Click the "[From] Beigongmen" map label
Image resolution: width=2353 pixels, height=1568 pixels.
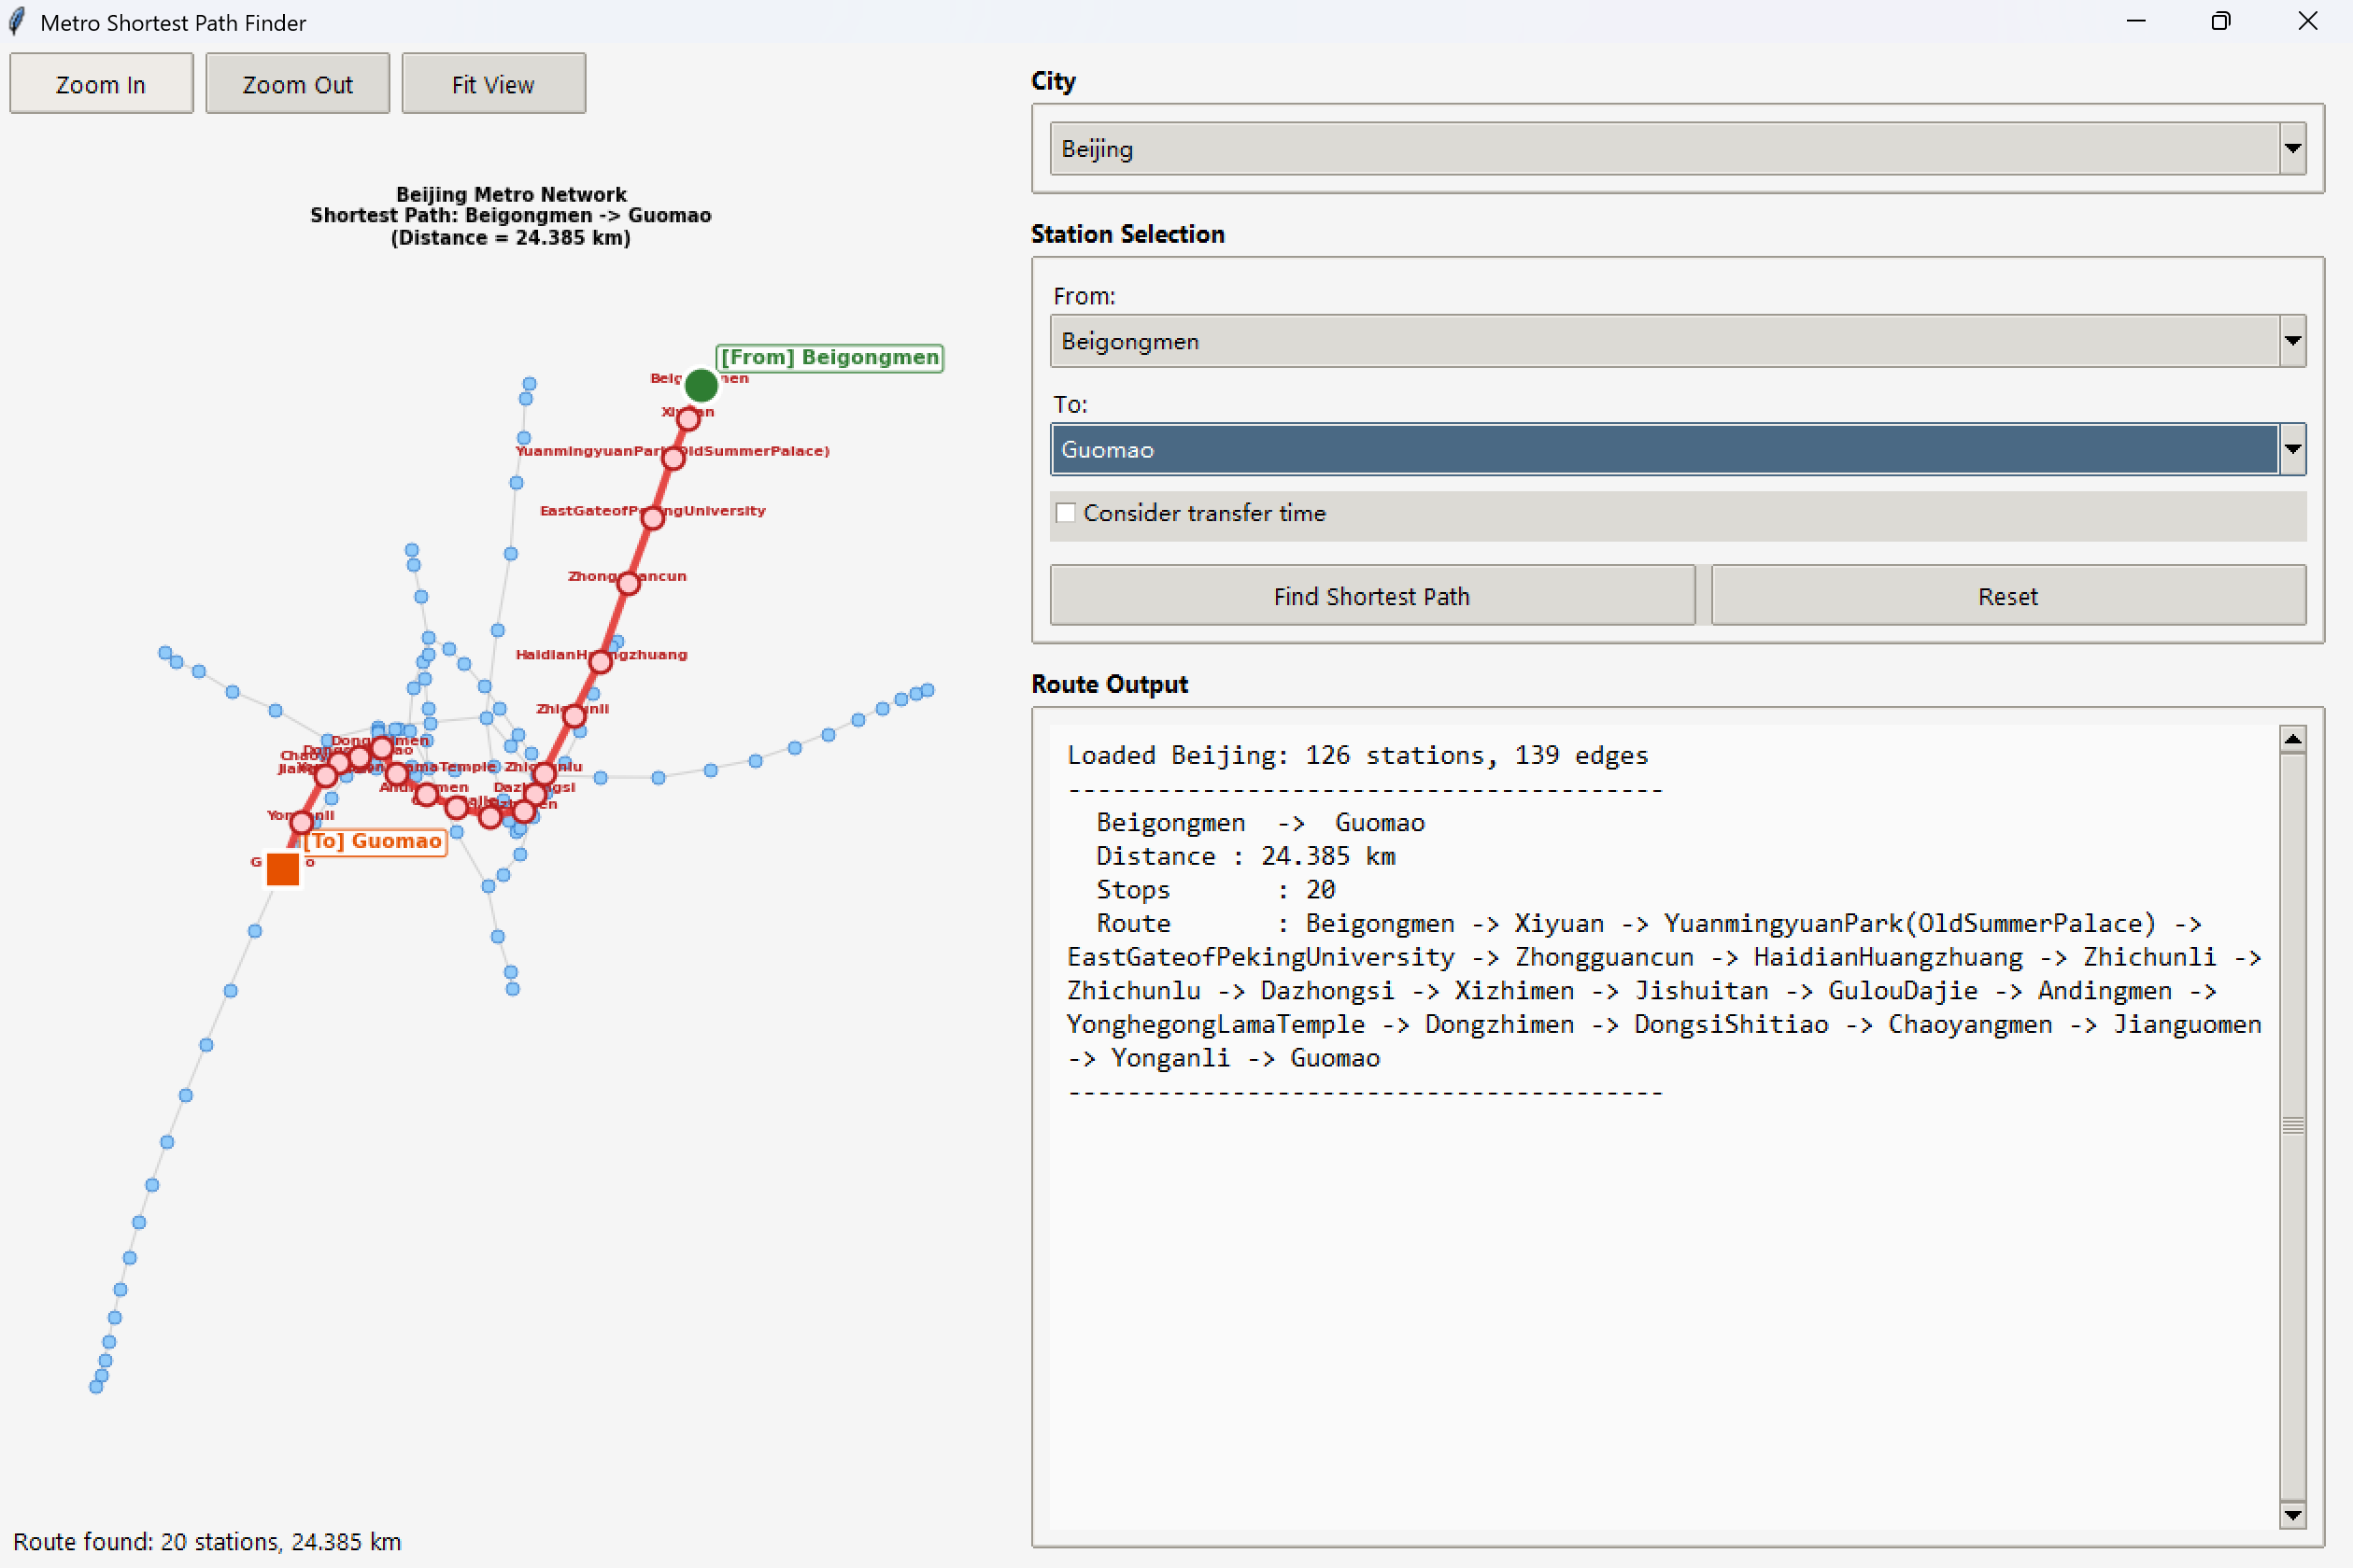coord(830,358)
